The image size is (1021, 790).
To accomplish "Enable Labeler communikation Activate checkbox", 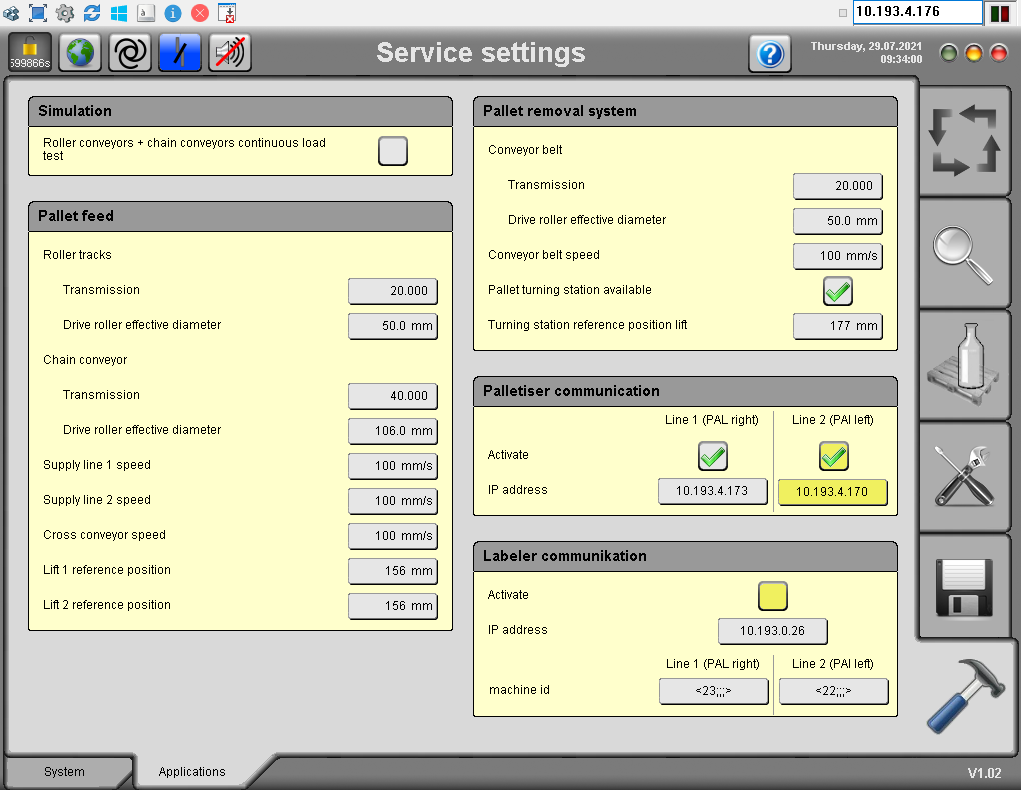I will (772, 596).
